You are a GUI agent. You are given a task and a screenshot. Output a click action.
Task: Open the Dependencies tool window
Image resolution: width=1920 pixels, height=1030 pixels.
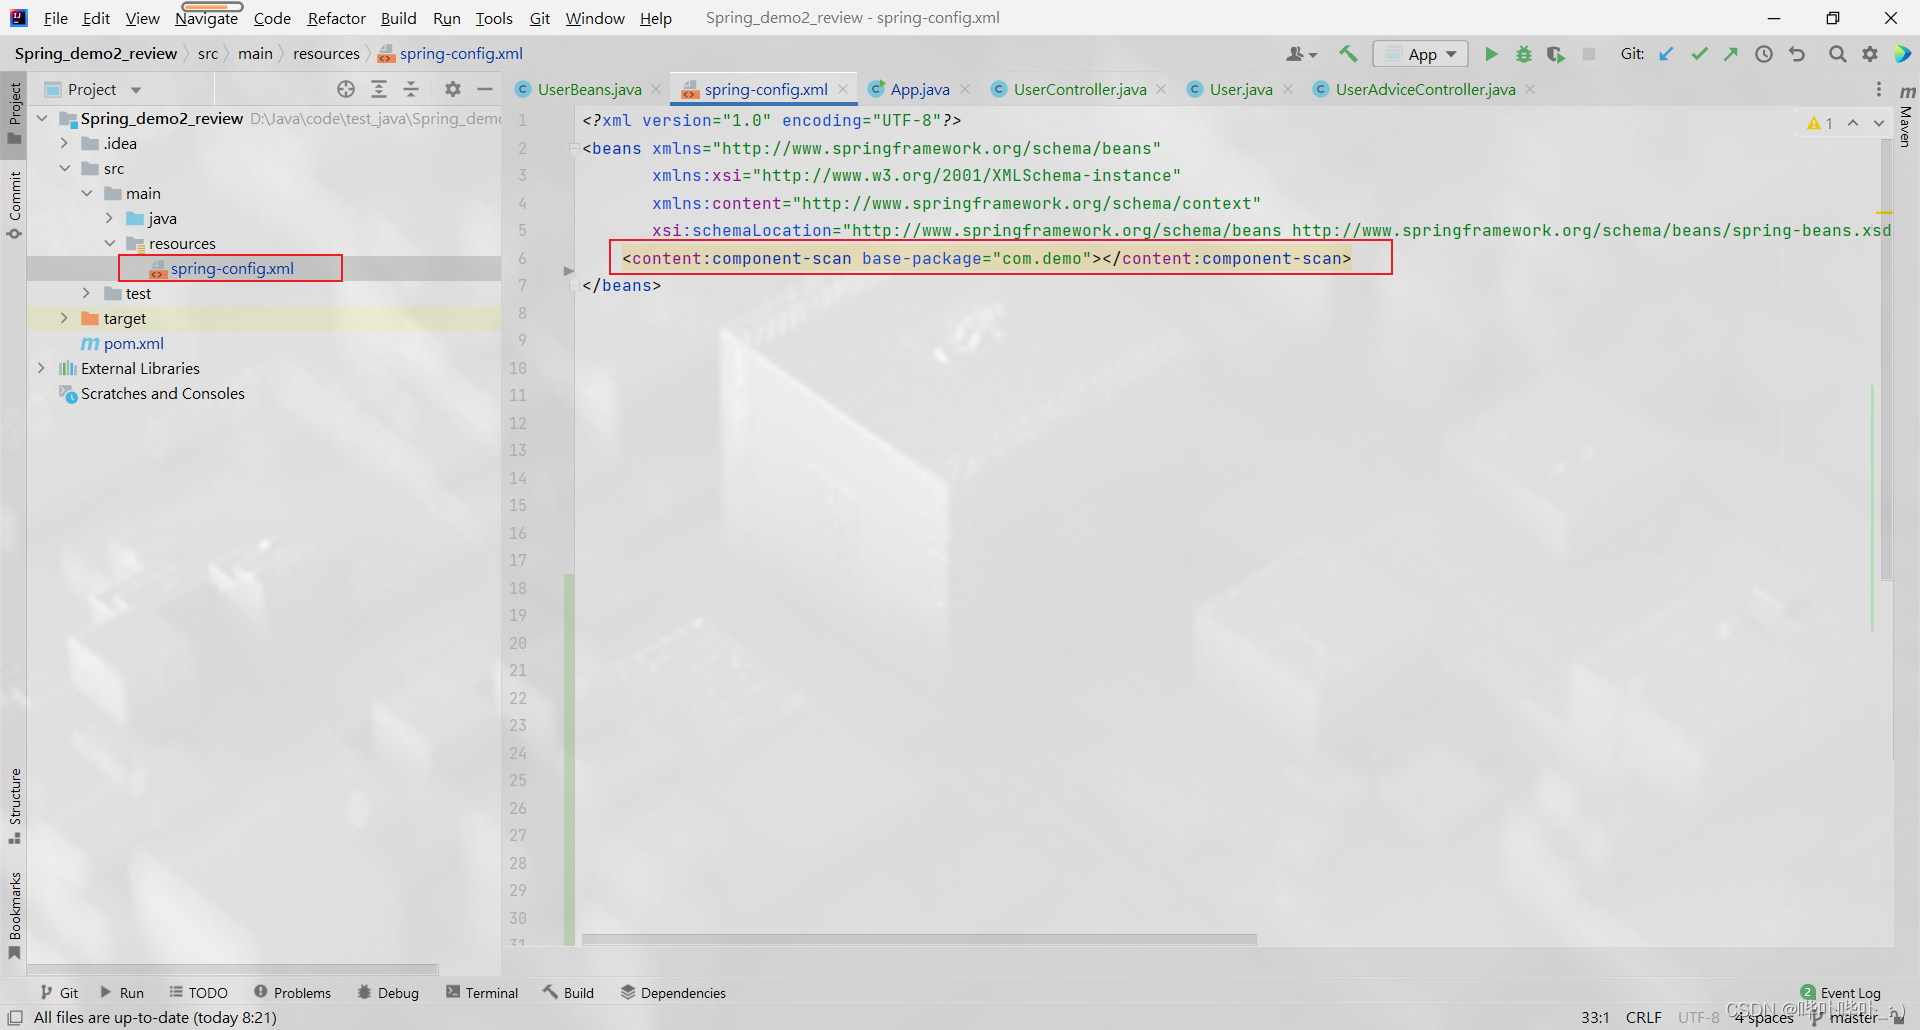(673, 992)
